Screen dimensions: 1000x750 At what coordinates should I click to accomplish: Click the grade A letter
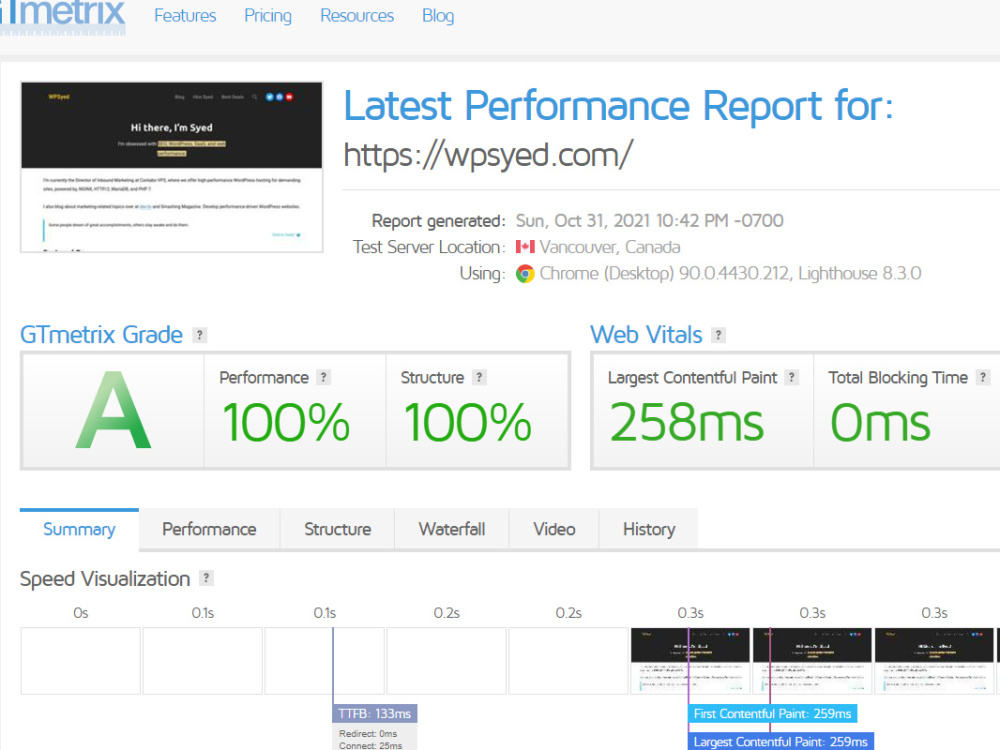point(114,411)
